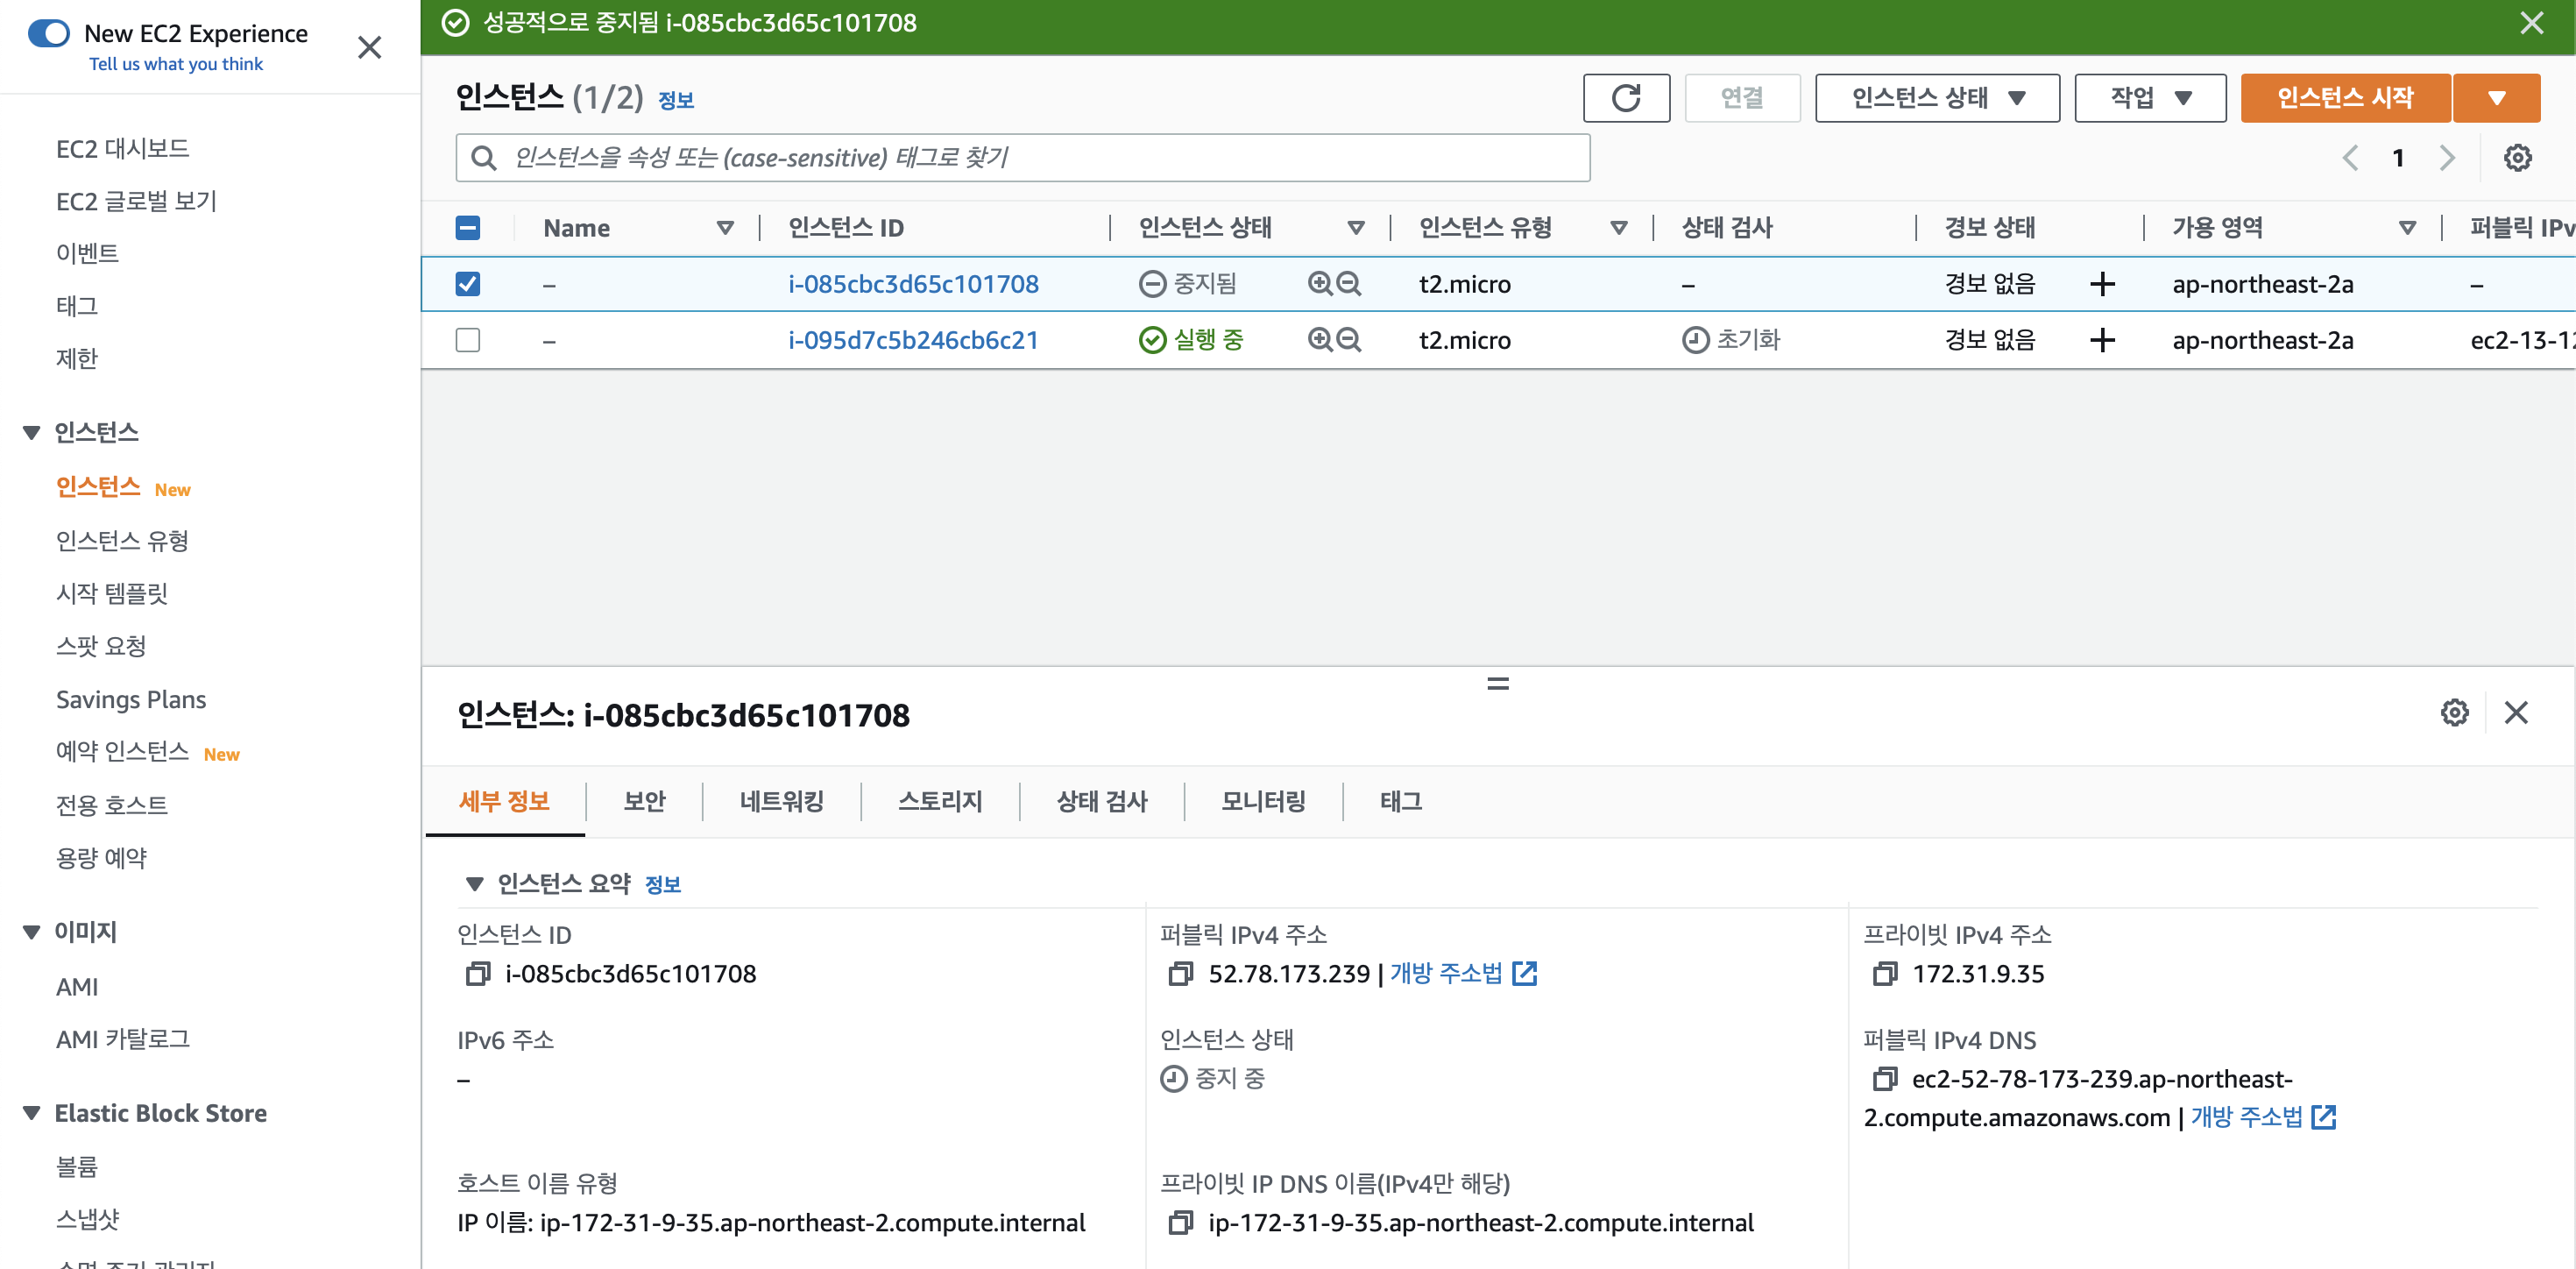Image resolution: width=2576 pixels, height=1269 pixels.
Task: Dismiss the green success notification banner
Action: coord(2531,23)
